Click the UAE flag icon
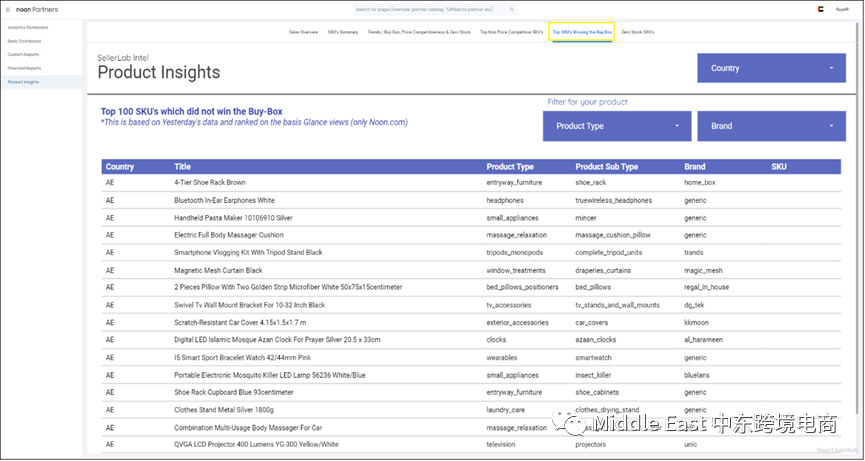Screen dimensions: 865x461 coord(820,9)
